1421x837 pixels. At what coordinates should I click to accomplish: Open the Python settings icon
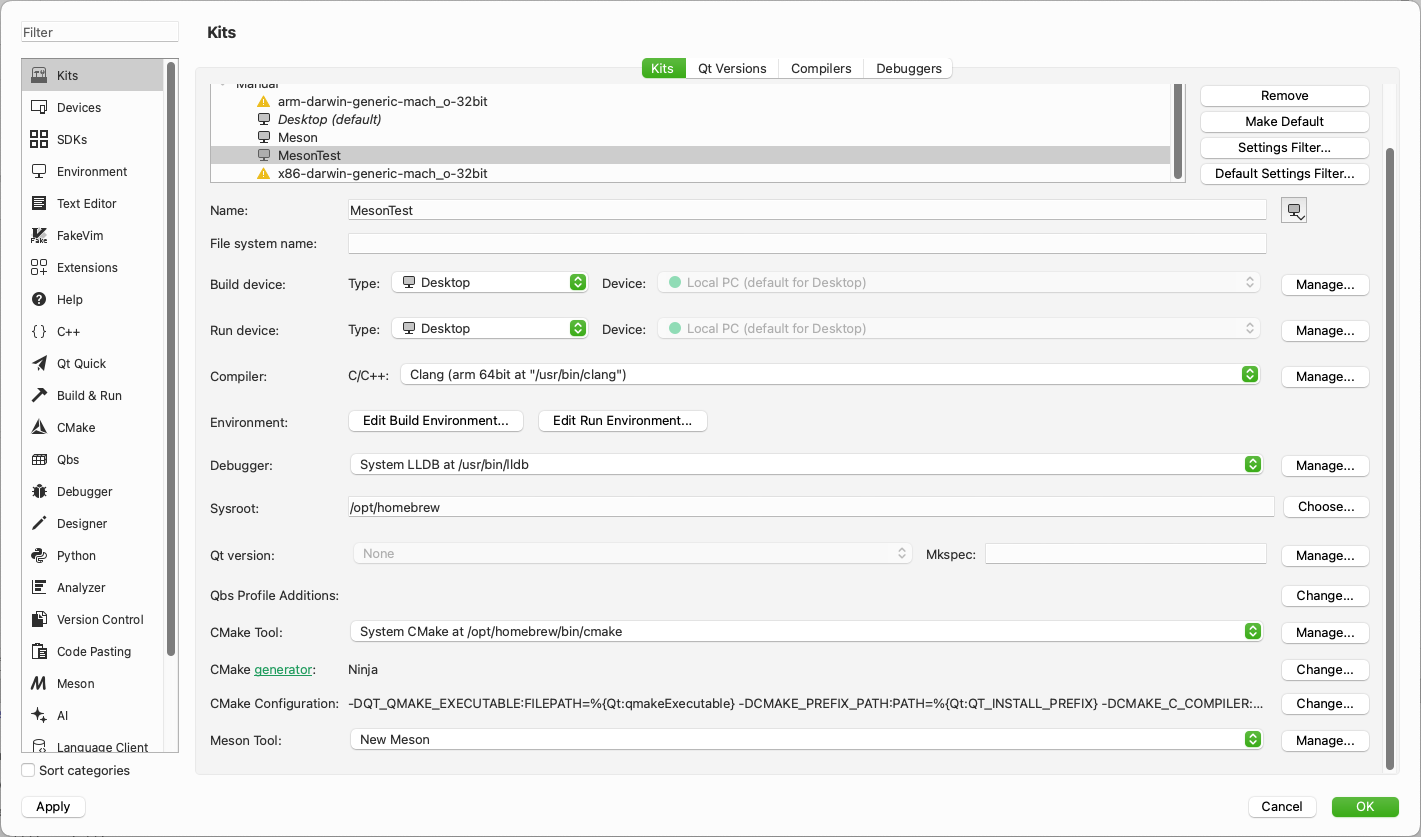pos(39,556)
